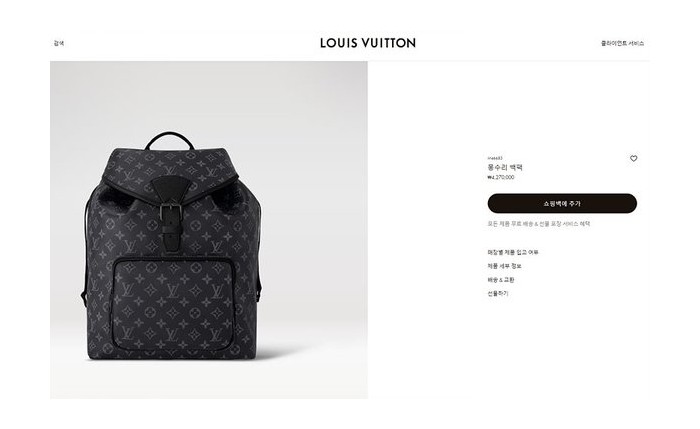Click the 몽수리 백팩 product title
The image size is (700, 429).
pos(505,167)
